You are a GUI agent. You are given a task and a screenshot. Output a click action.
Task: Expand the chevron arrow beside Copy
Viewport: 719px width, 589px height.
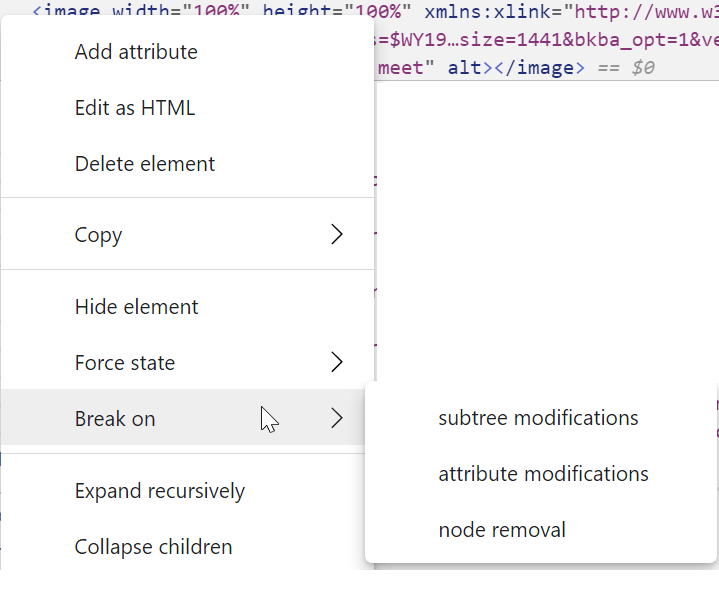point(337,234)
